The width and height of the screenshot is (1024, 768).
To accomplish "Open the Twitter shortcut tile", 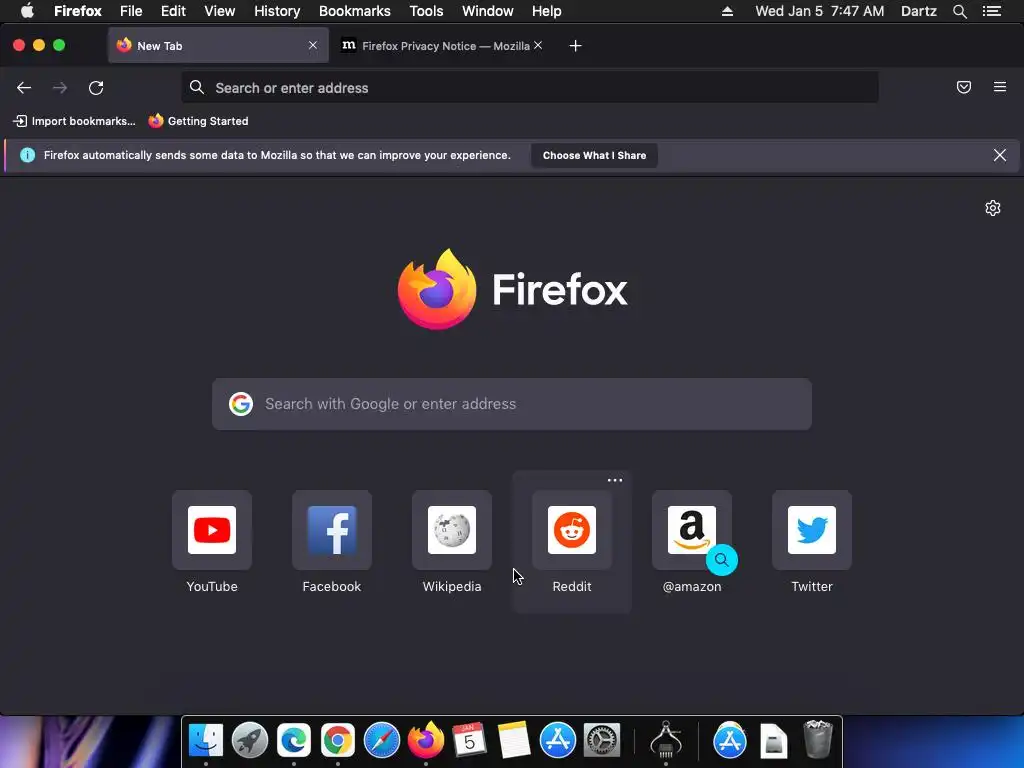I will [x=812, y=530].
